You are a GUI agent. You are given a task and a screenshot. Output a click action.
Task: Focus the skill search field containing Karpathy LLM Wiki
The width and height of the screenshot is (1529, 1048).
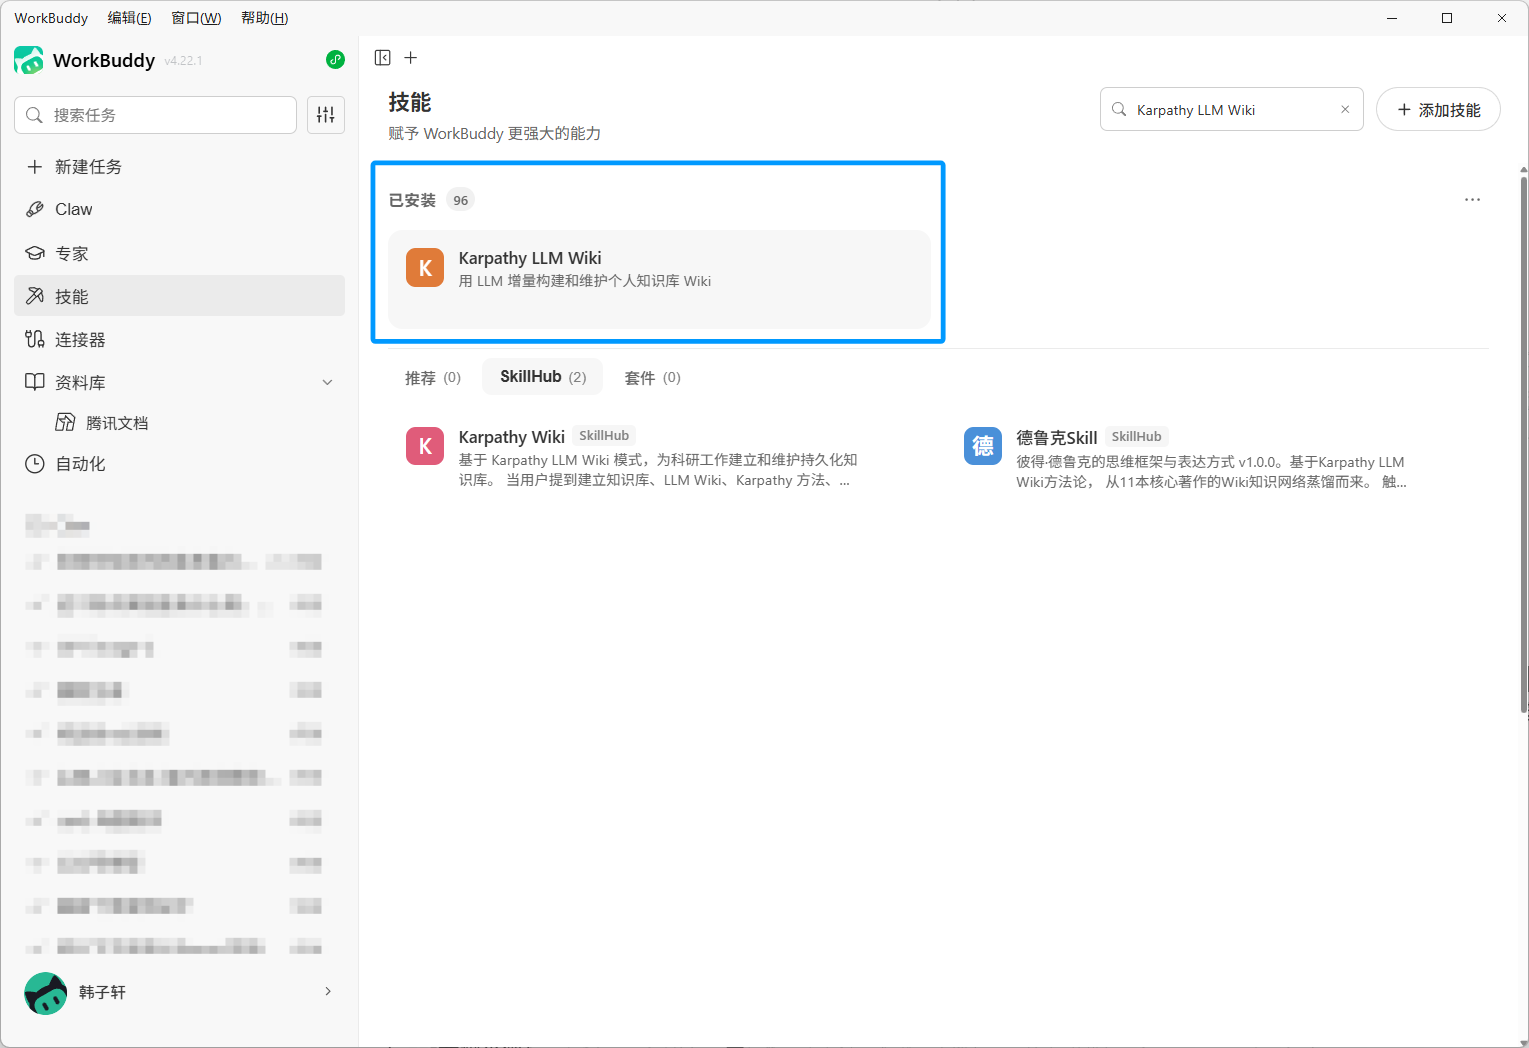[1232, 110]
